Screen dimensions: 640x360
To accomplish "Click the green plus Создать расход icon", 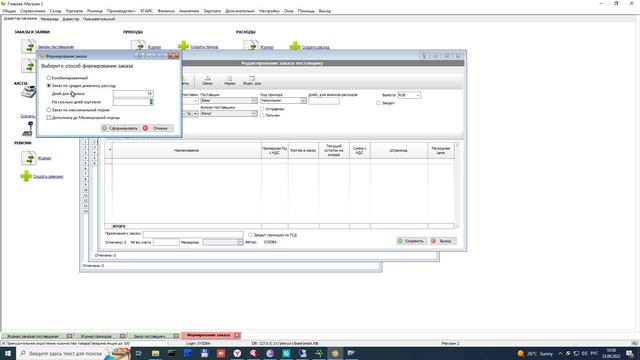I will pos(295,46).
